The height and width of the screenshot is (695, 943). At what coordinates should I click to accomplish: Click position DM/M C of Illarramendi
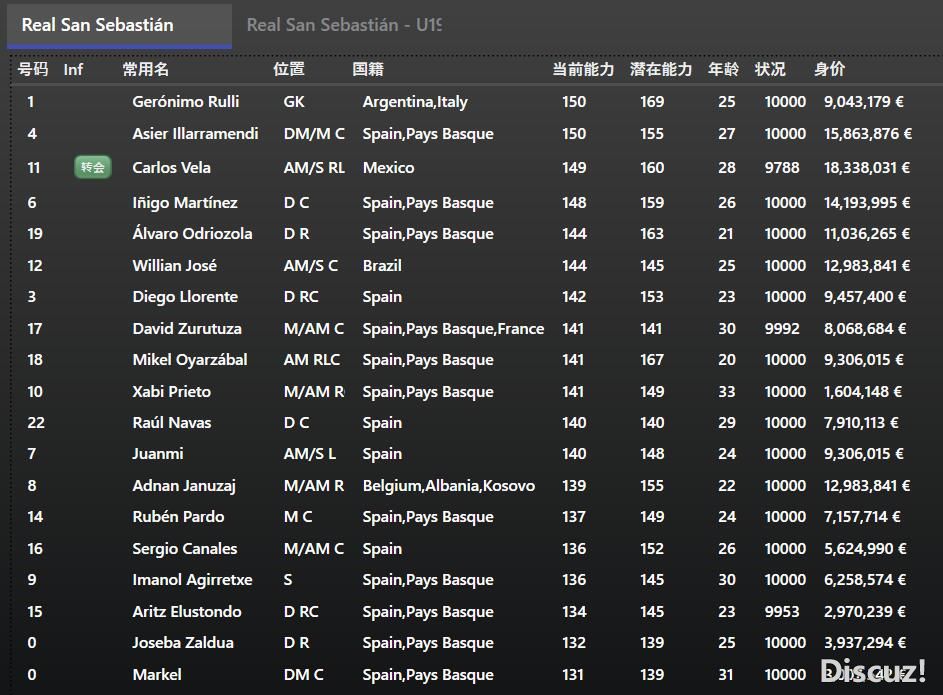(315, 133)
